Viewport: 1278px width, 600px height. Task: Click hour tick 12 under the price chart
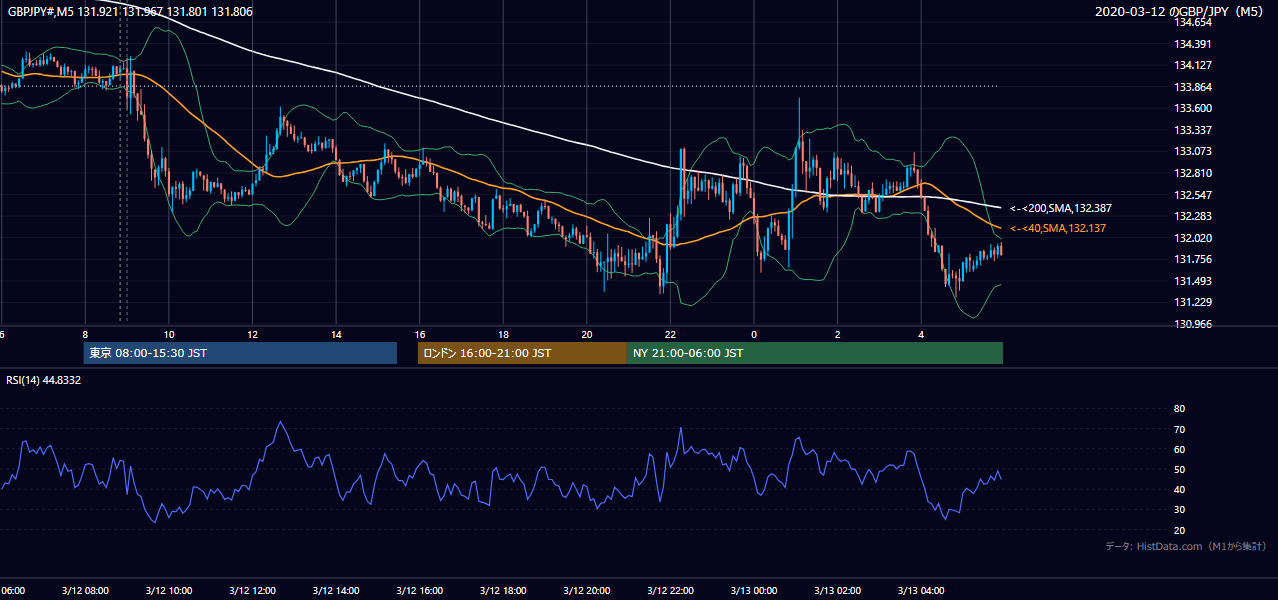(x=252, y=334)
